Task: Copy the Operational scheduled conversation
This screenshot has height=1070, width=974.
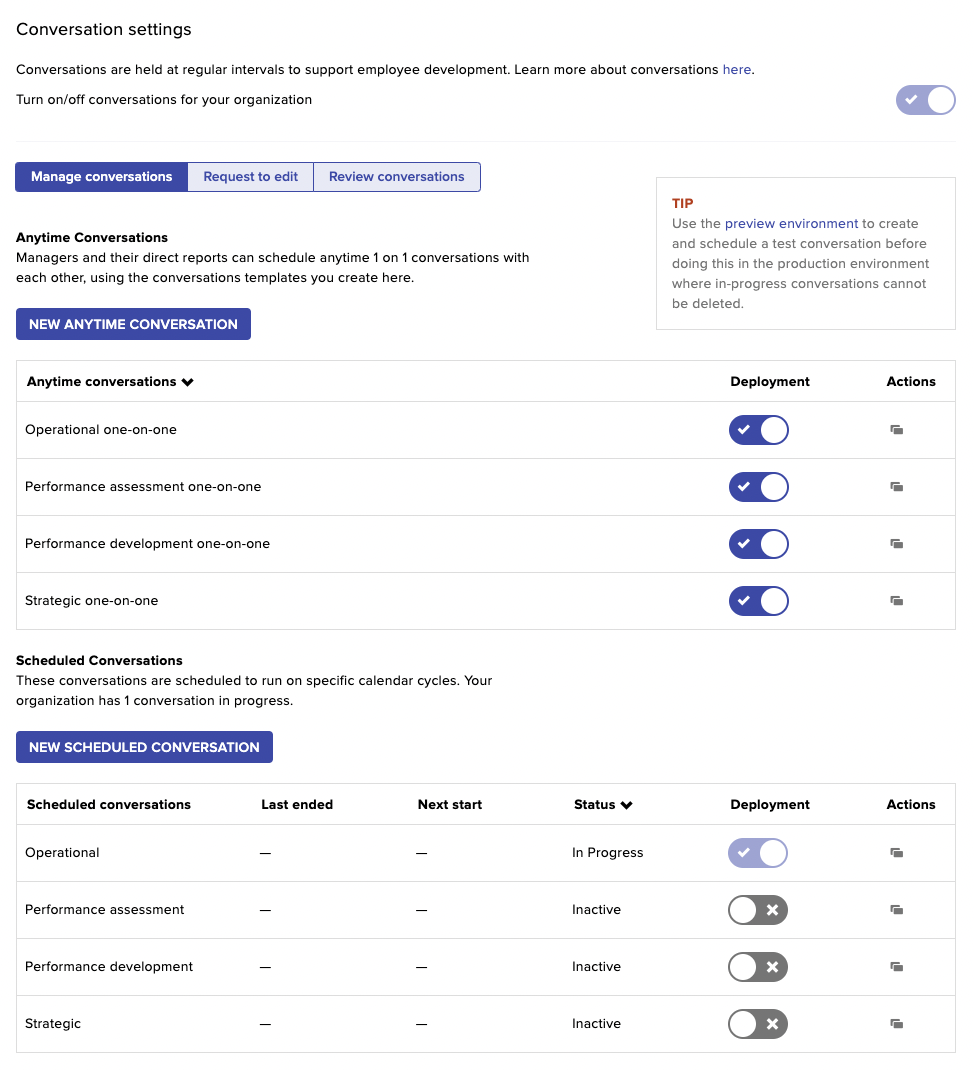Action: [896, 853]
